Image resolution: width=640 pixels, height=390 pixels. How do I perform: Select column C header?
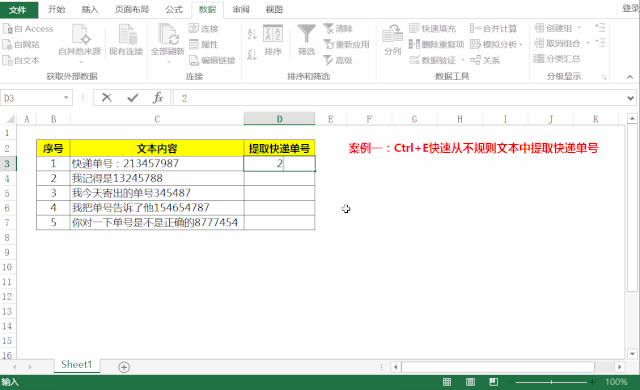(157, 119)
